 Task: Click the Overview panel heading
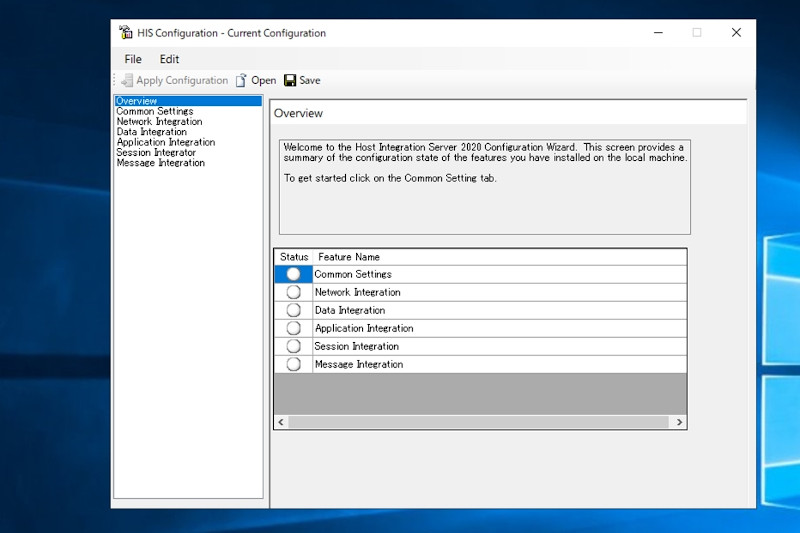(x=298, y=113)
